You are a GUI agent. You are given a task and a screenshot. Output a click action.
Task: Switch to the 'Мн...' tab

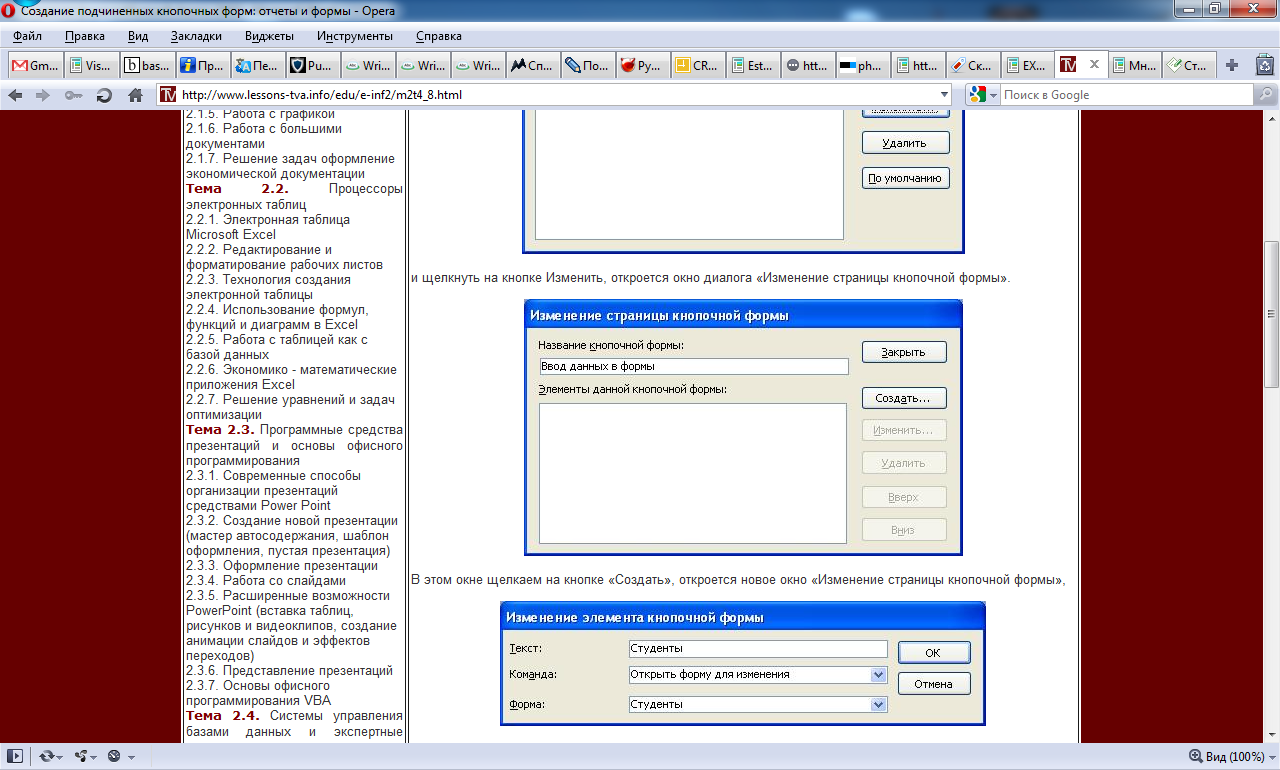click(1135, 66)
